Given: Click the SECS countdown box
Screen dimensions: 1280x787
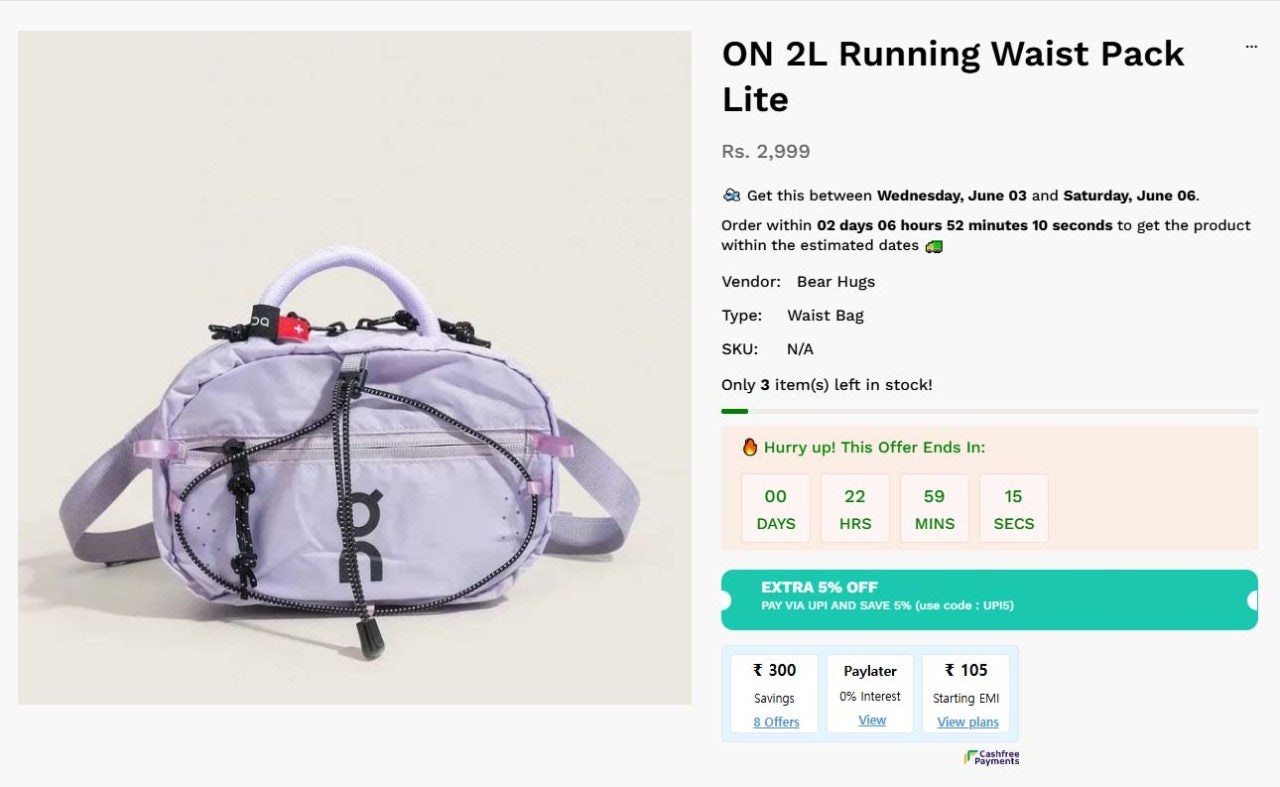Looking at the screenshot, I should 1014,508.
